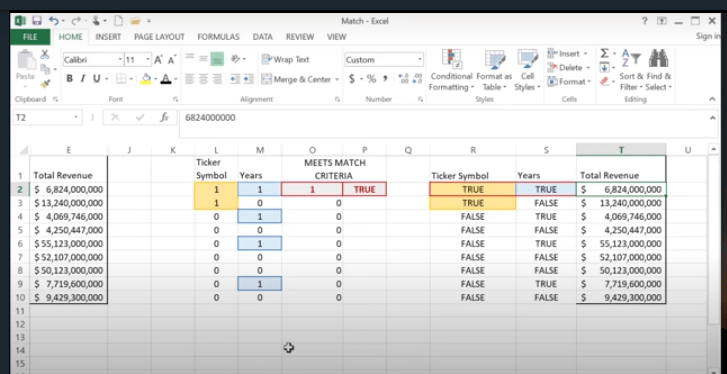Viewport: 727px width, 374px height.
Task: Decrease decimal places
Action: tap(417, 79)
